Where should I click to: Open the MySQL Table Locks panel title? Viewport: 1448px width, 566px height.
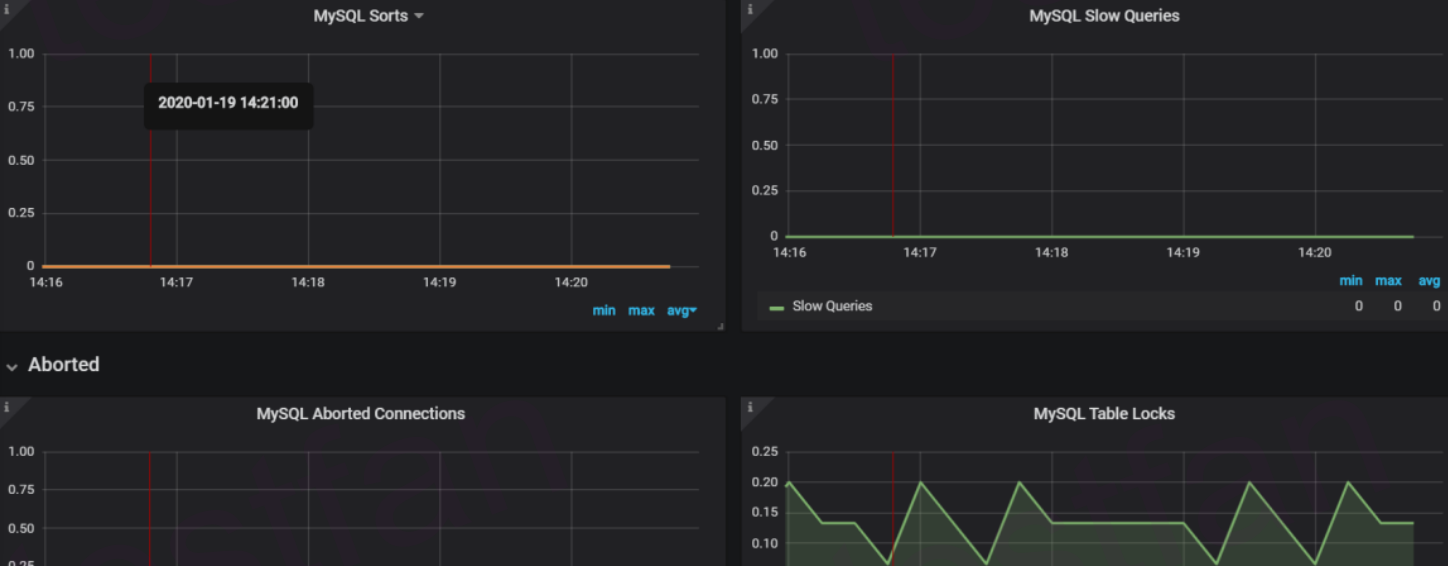point(1104,414)
